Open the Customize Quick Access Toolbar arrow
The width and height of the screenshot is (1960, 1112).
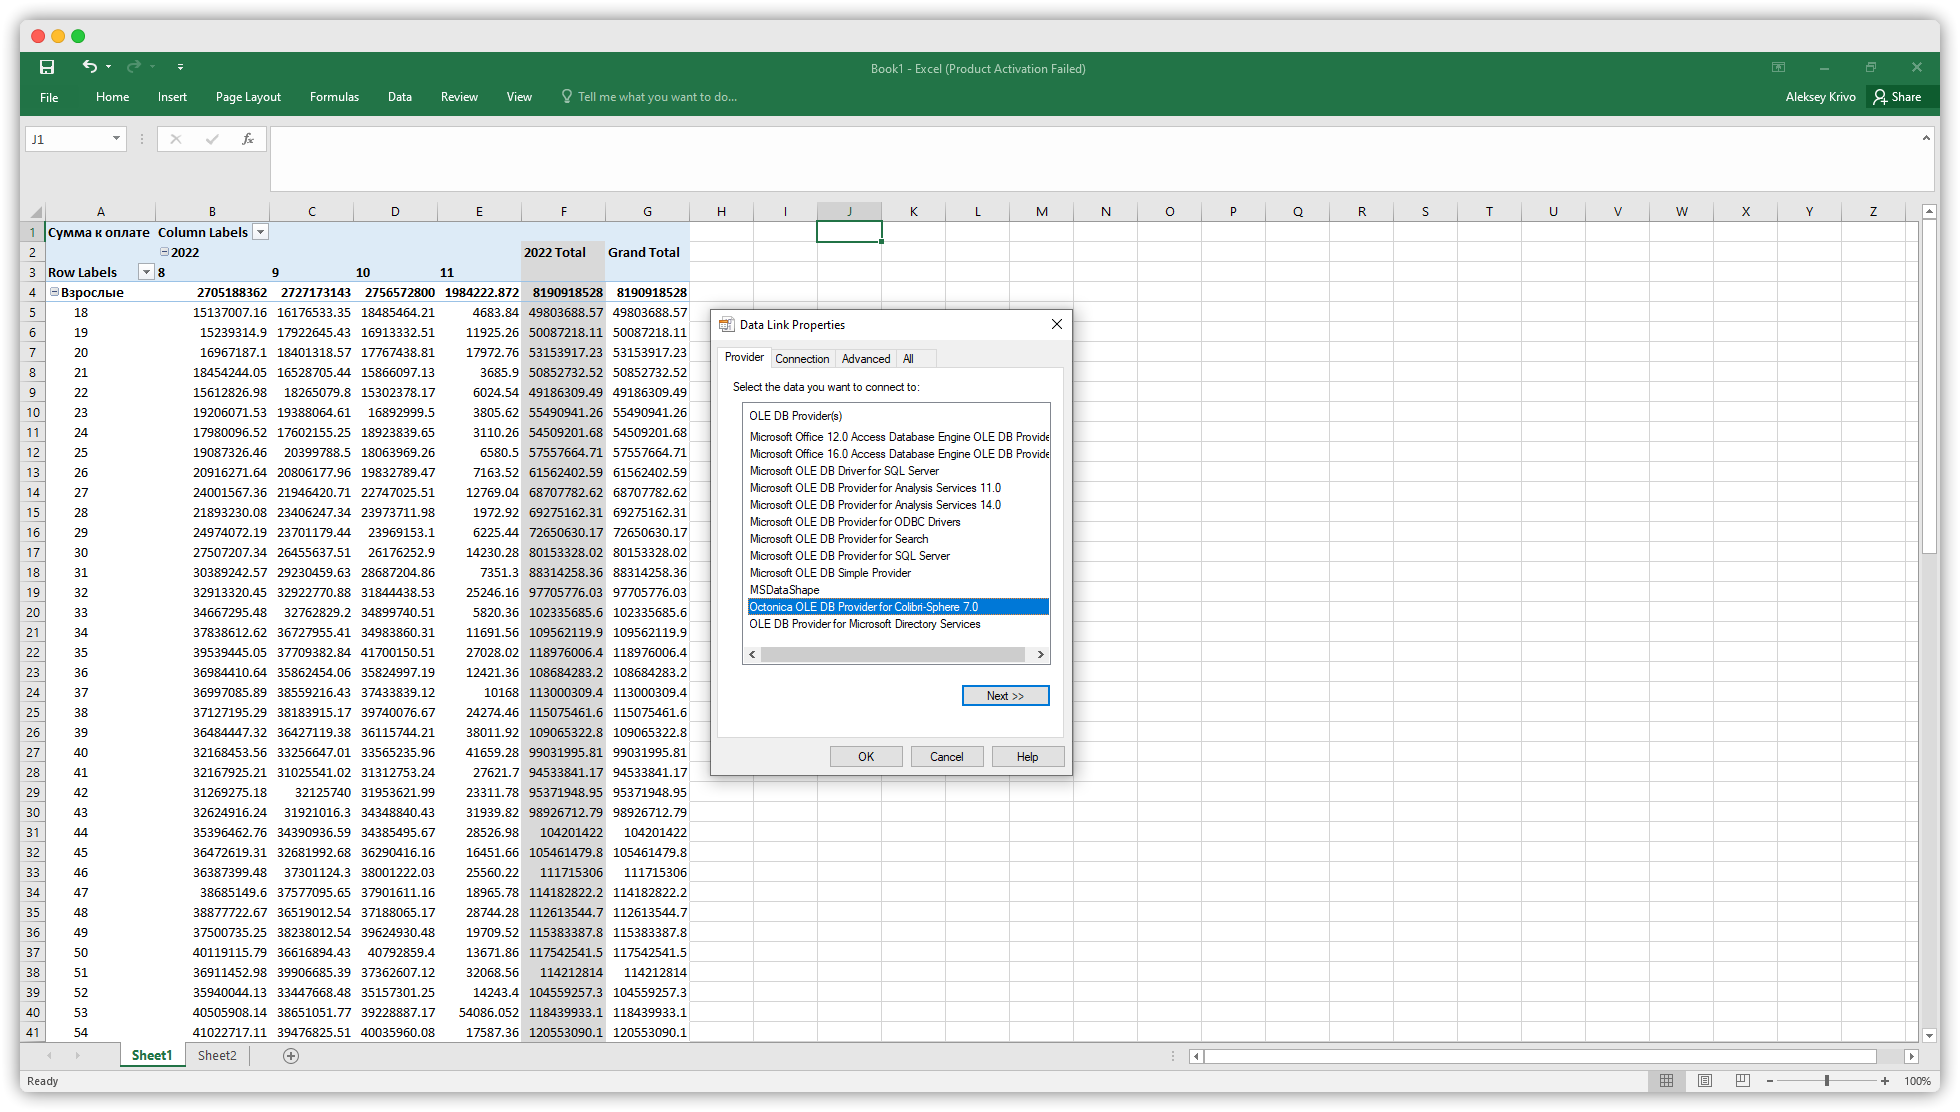[x=180, y=67]
